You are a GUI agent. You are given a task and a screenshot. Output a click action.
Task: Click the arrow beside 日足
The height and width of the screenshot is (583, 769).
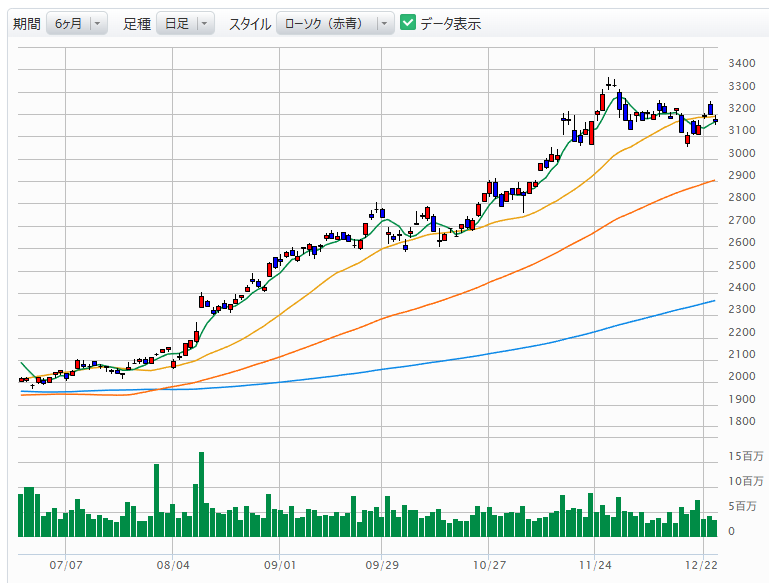click(x=204, y=23)
